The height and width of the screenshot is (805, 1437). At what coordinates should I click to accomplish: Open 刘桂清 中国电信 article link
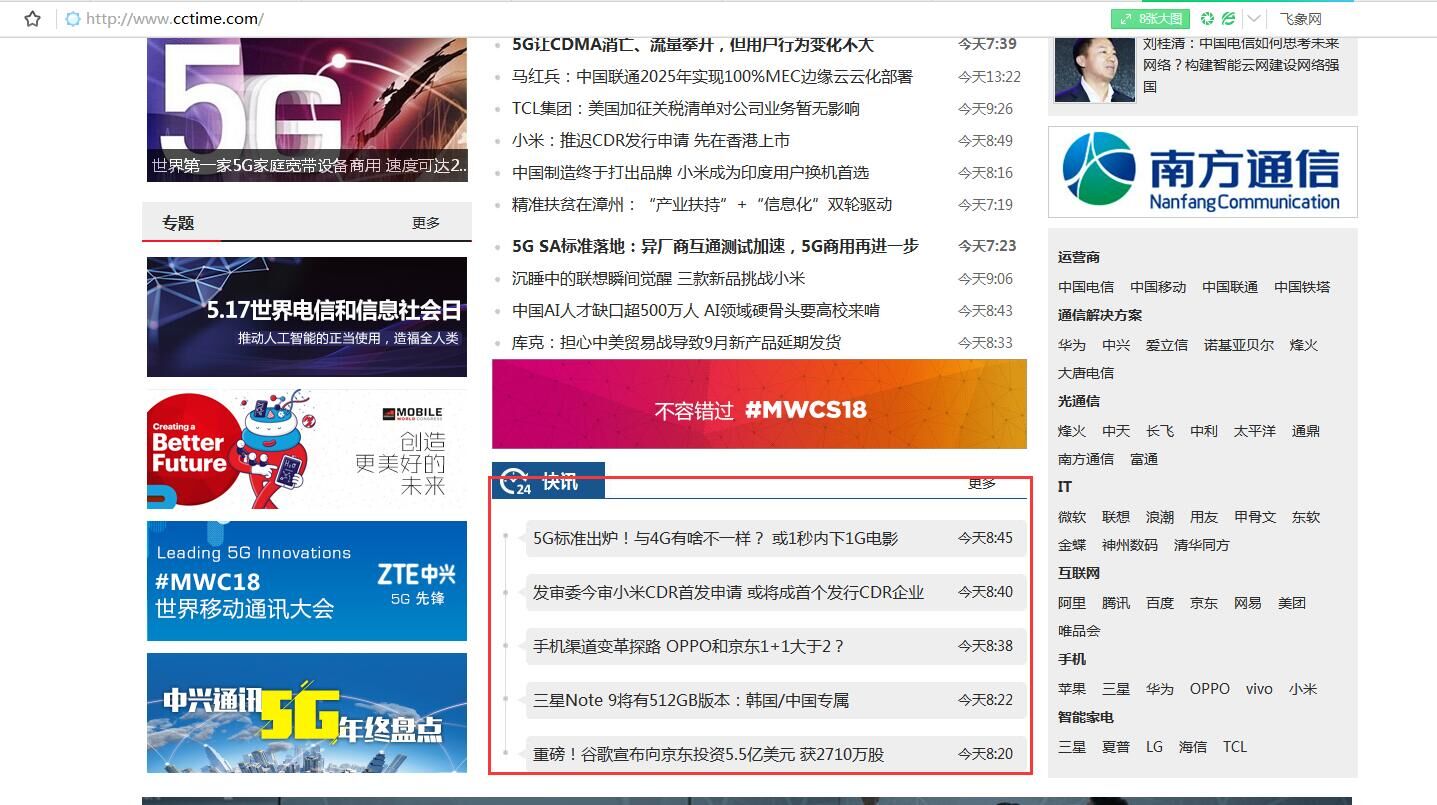pyautogui.click(x=1241, y=64)
